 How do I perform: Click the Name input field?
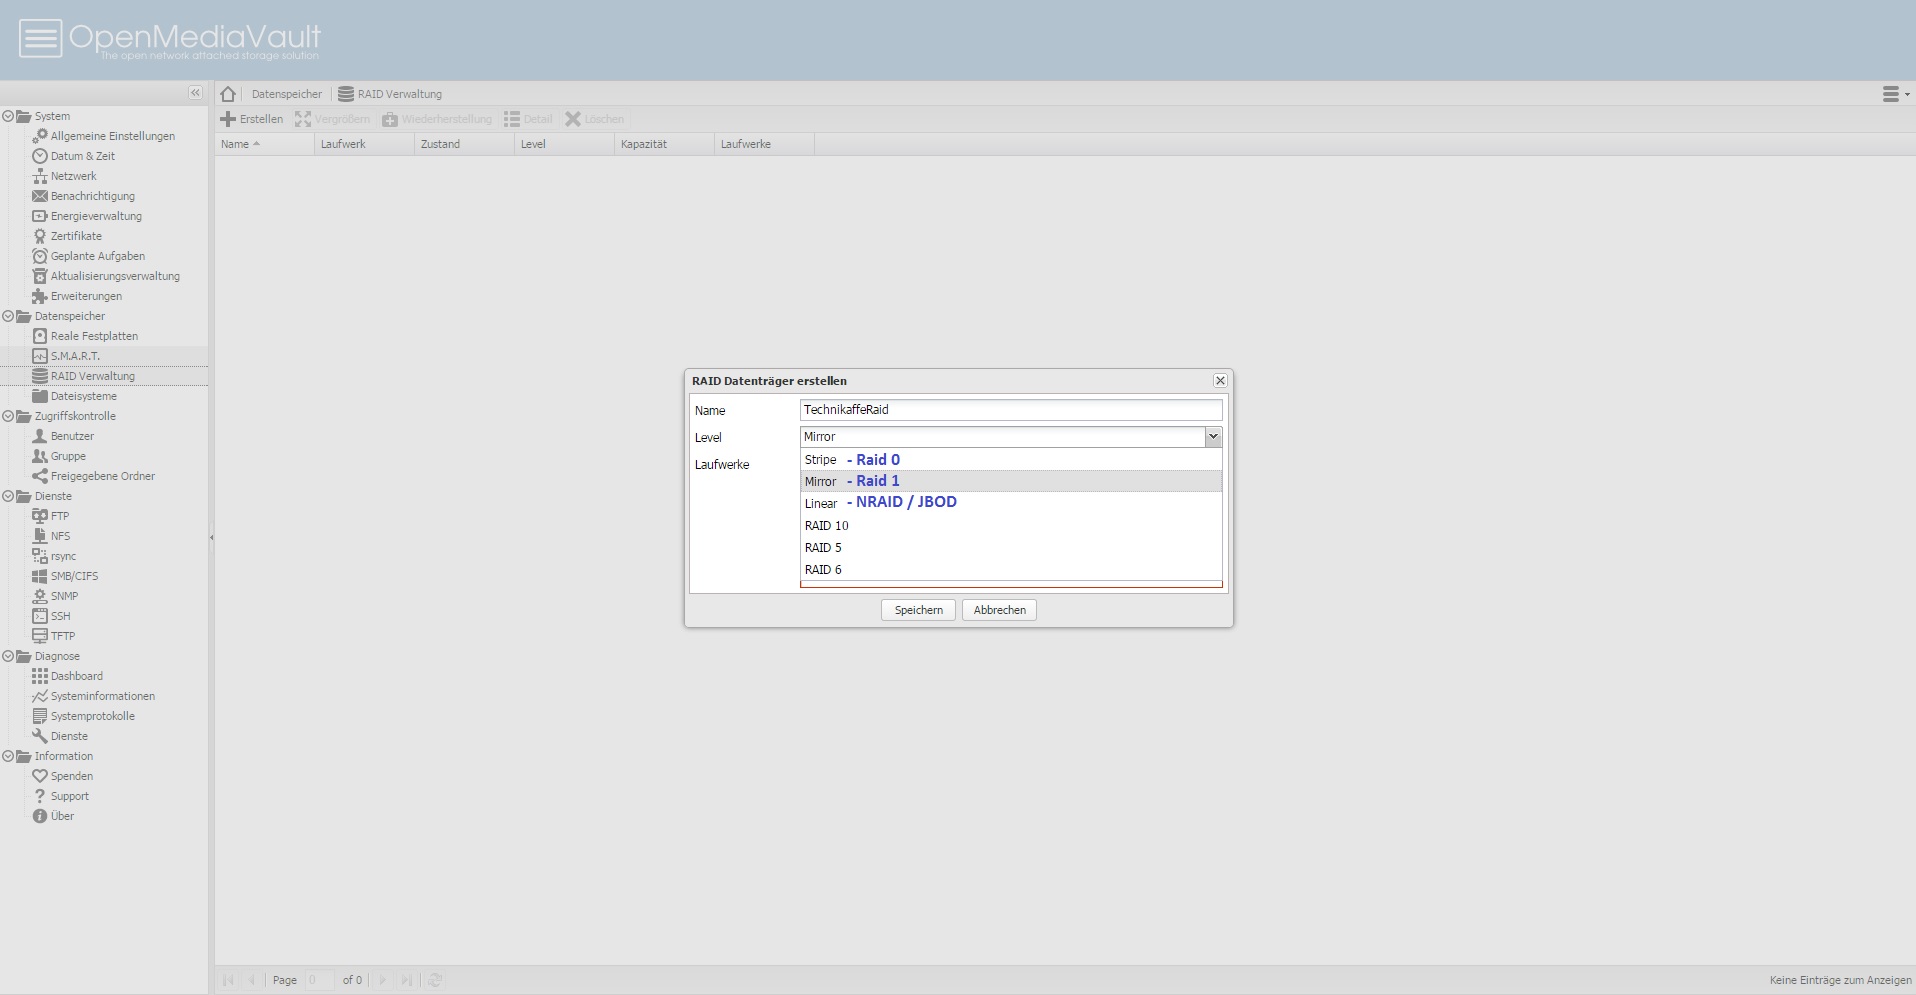[1011, 410]
